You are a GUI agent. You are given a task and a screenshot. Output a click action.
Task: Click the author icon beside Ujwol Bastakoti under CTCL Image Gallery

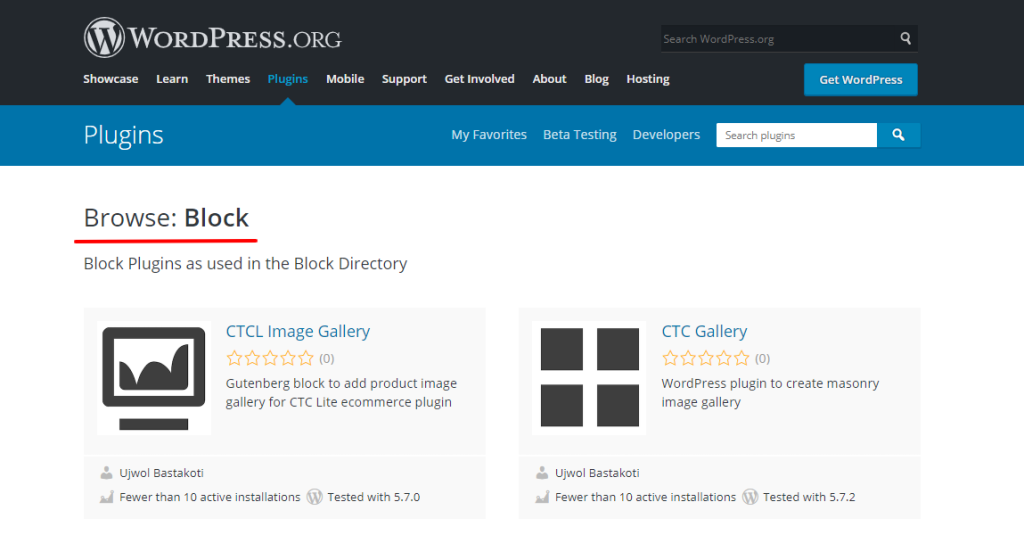pos(106,472)
